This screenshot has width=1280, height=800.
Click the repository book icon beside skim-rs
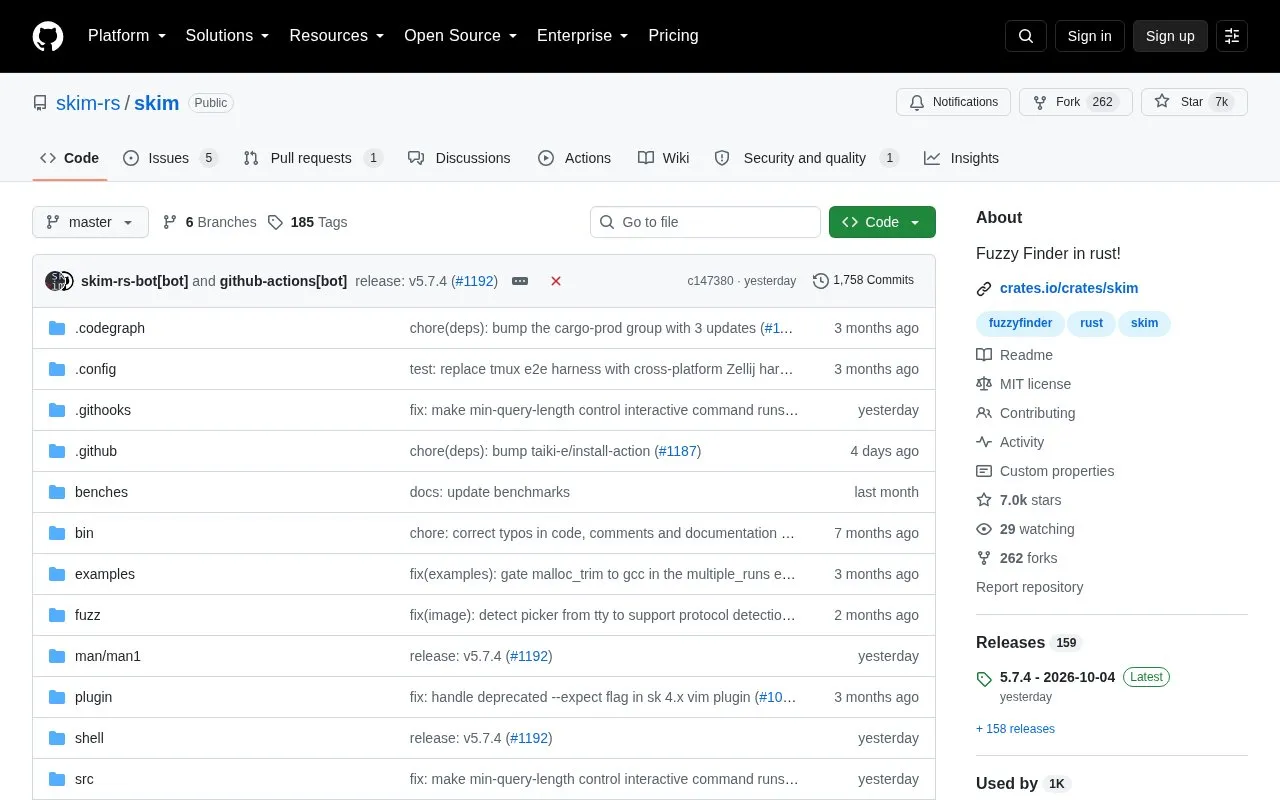[x=40, y=103]
